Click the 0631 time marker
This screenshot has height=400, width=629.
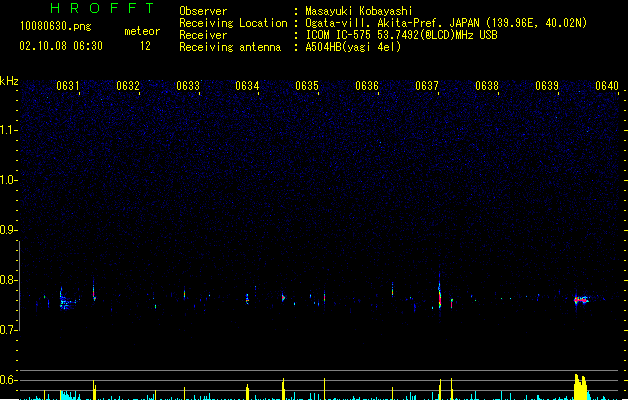click(x=67, y=86)
